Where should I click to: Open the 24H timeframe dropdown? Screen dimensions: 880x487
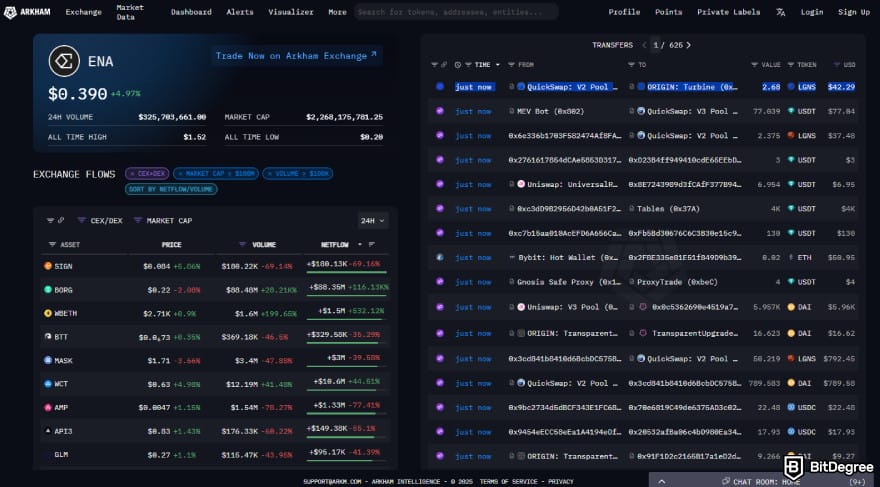pos(373,220)
